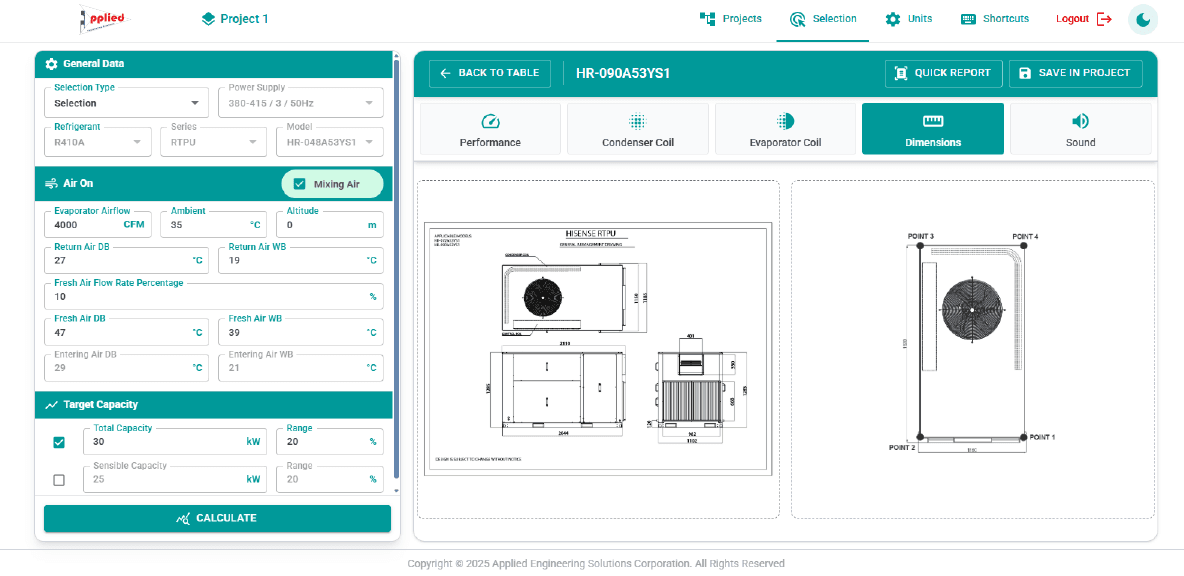Switch to the Condenser Coil tab

tap(637, 129)
